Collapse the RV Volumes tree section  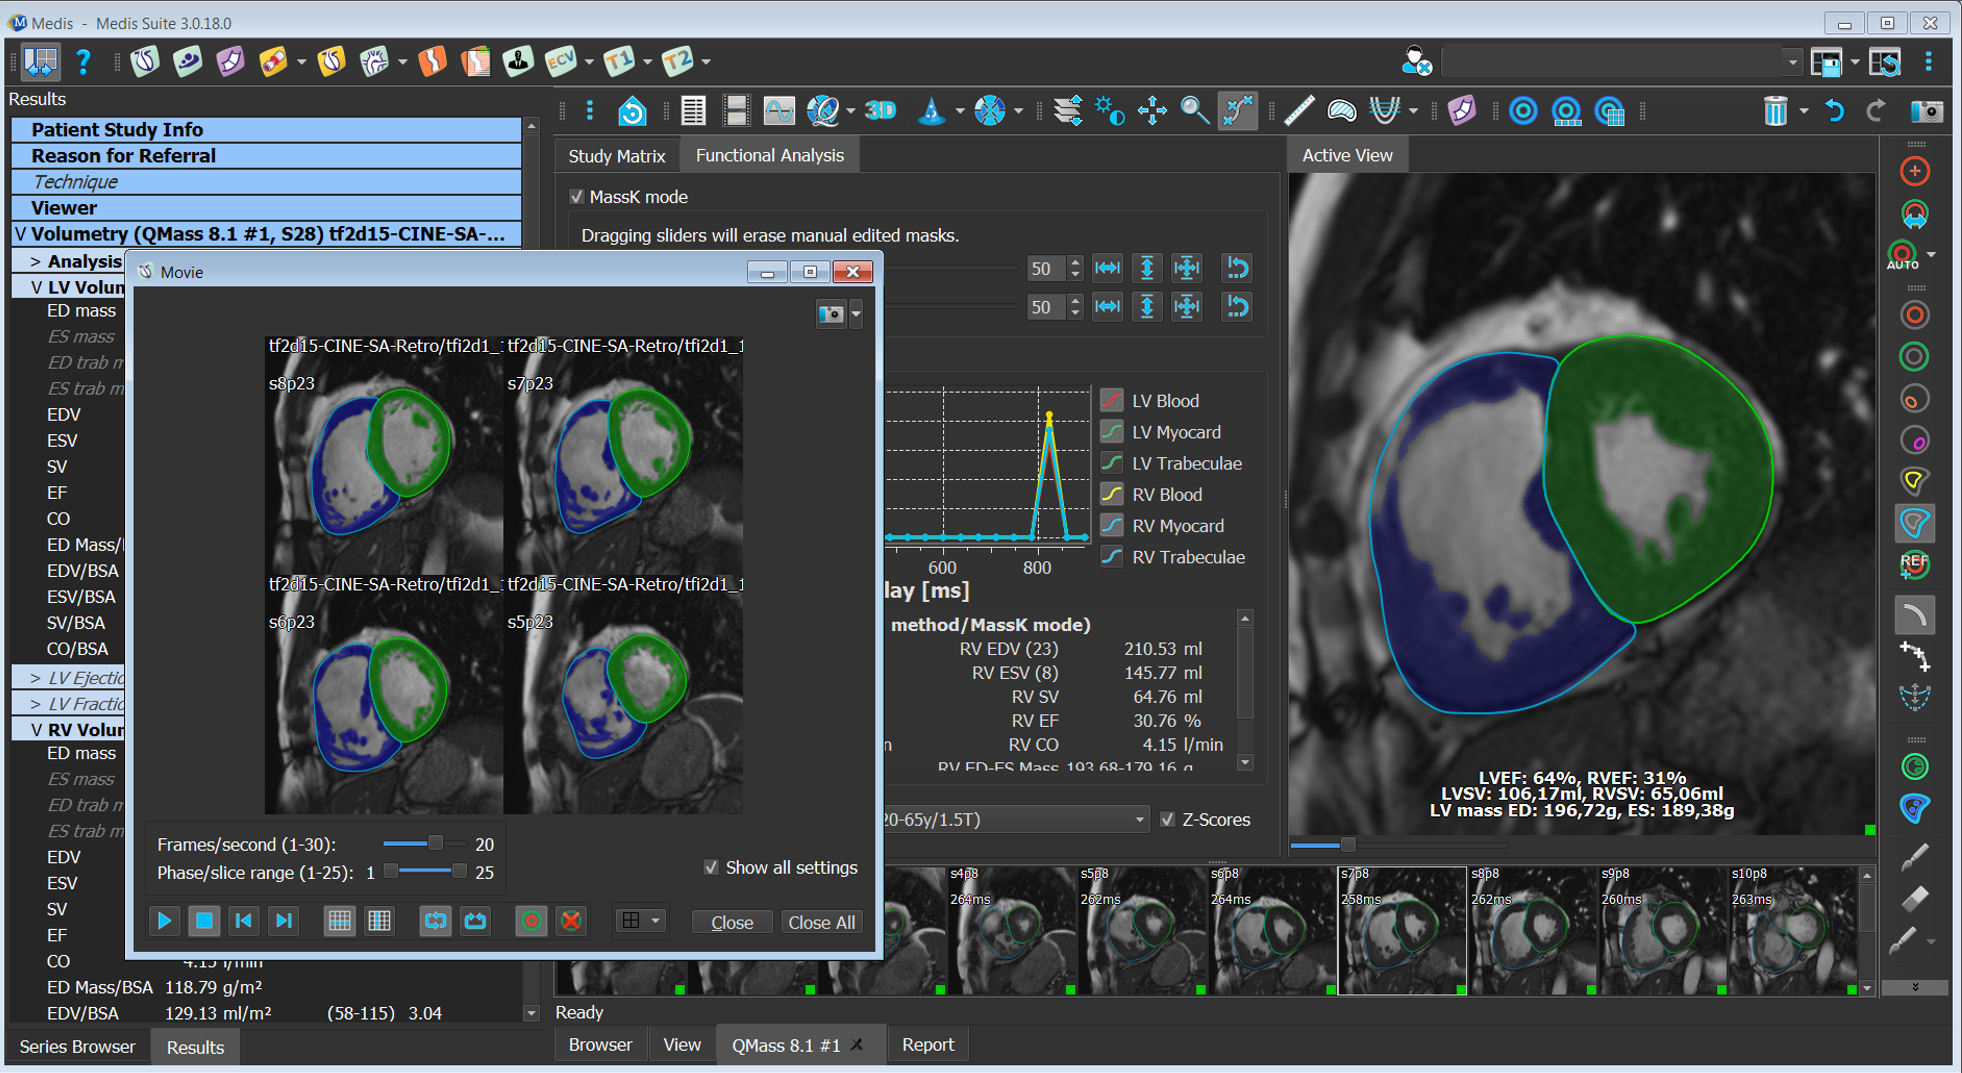click(x=35, y=730)
